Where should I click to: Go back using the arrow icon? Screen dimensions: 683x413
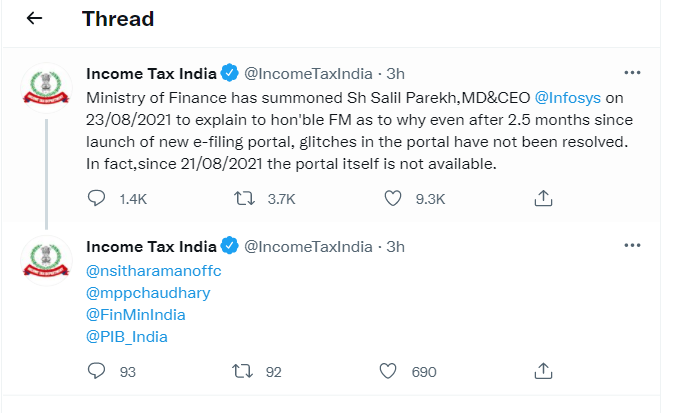pos(34,19)
